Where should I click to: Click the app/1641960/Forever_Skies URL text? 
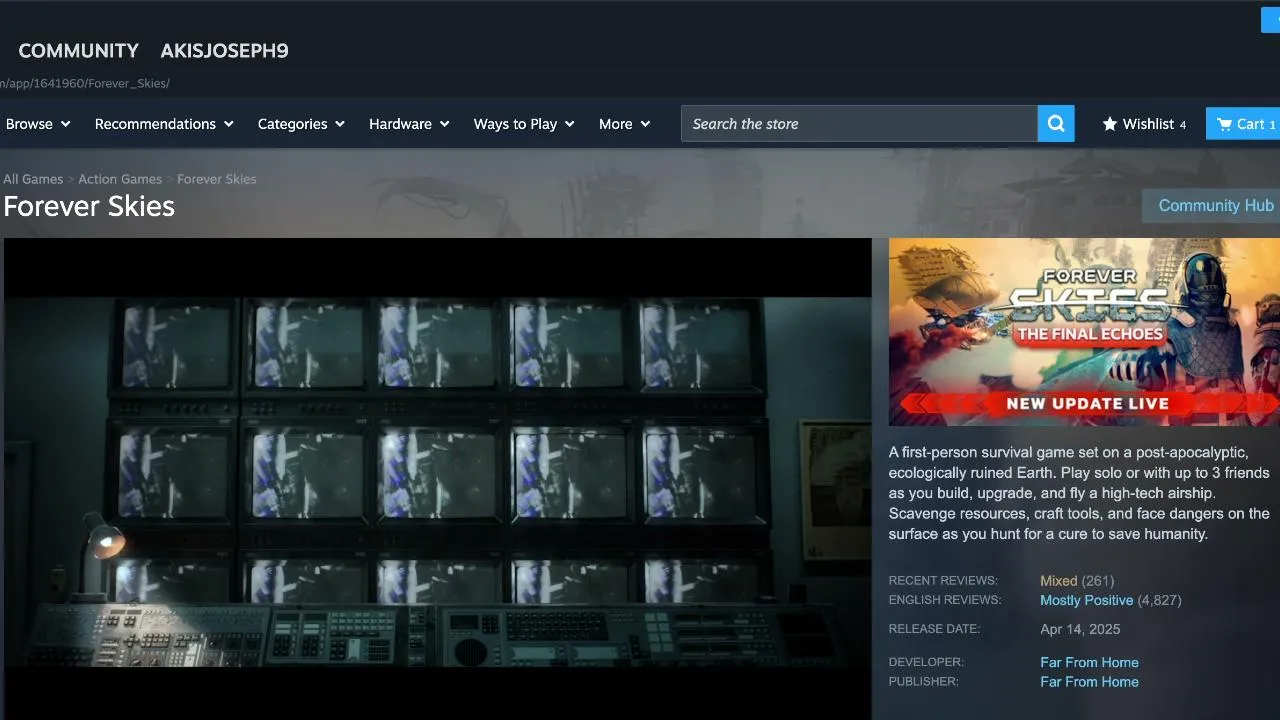[85, 84]
